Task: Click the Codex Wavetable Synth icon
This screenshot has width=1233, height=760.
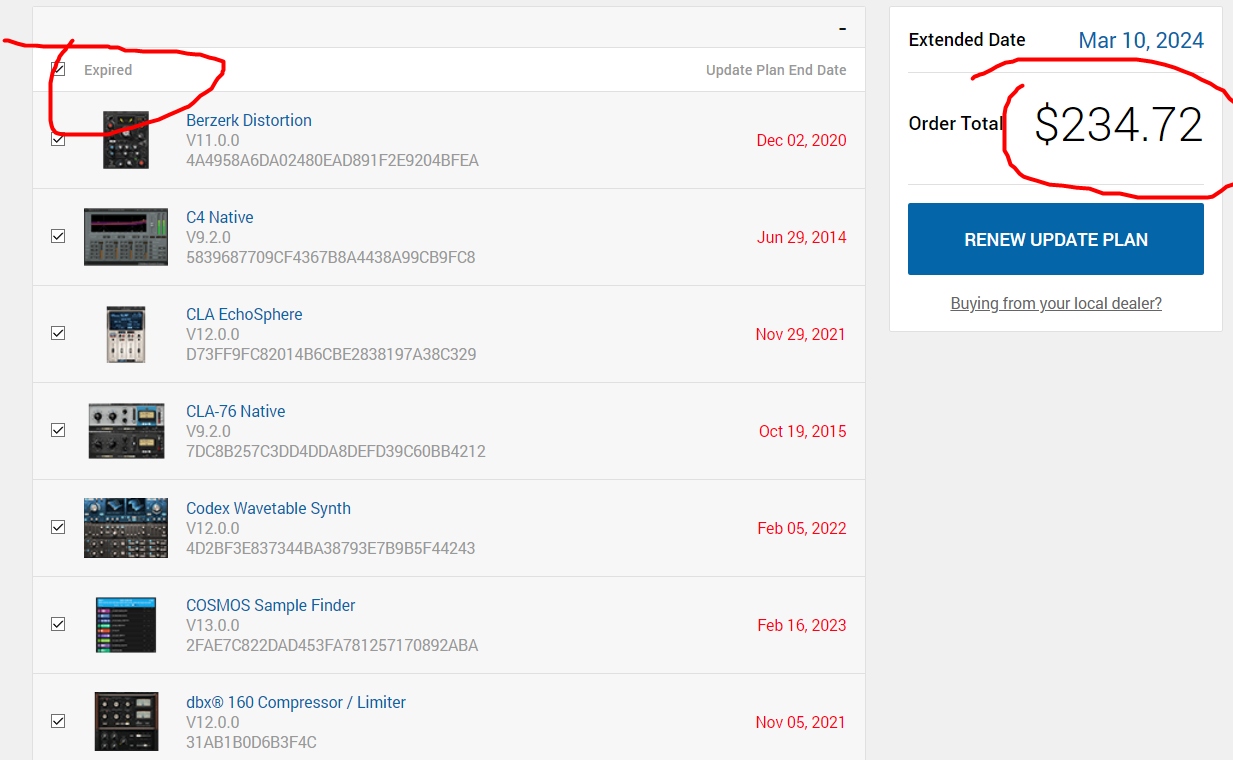Action: (x=126, y=528)
